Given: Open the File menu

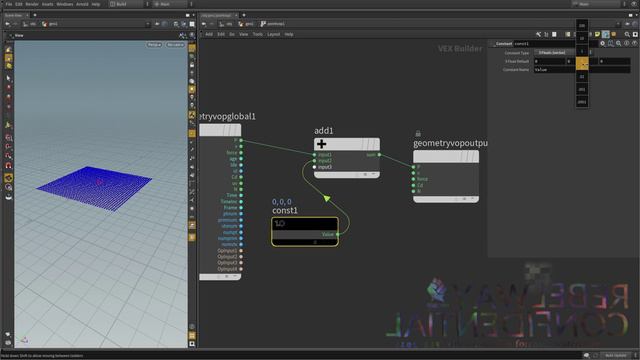Looking at the screenshot, I should point(9,4).
